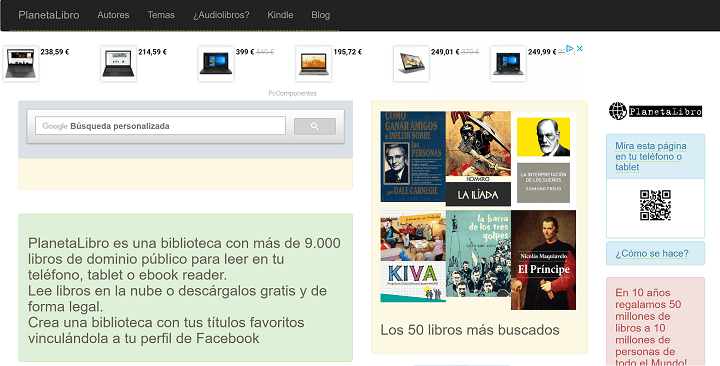Click Los 50 libros más buscados heading
The width and height of the screenshot is (720, 366).
coord(470,330)
